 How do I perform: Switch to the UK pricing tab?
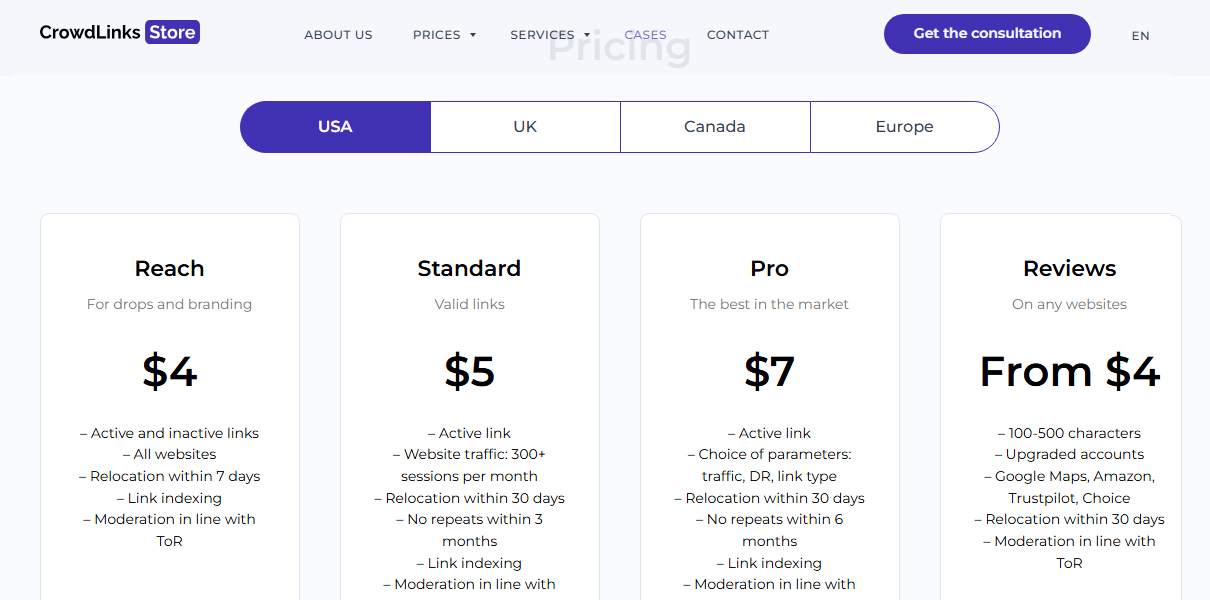525,126
